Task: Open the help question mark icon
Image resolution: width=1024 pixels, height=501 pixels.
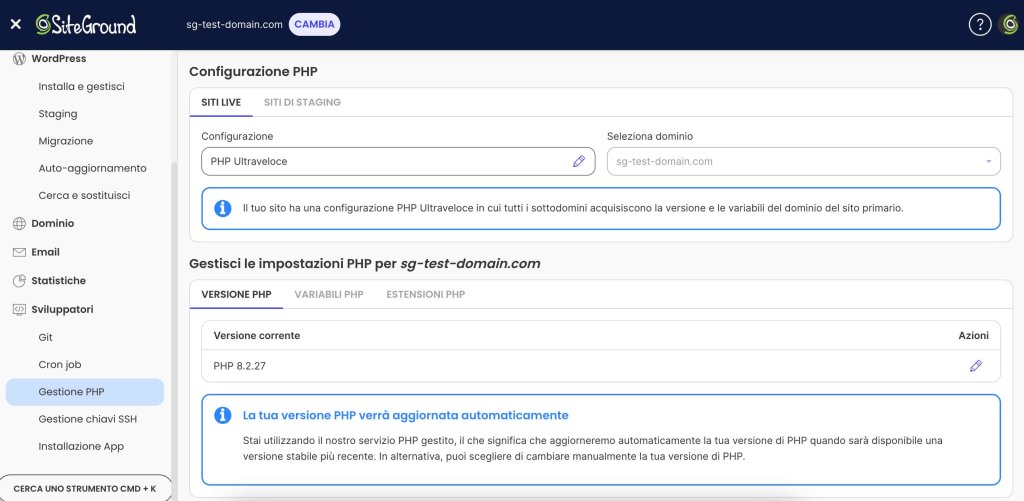Action: (980, 25)
